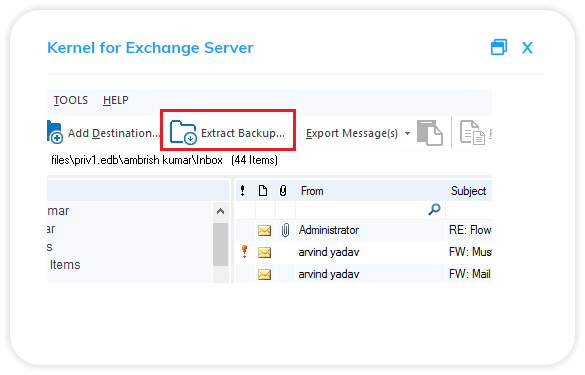This screenshot has width=585, height=375.
Task: Sort by From column header
Action: coord(312,191)
